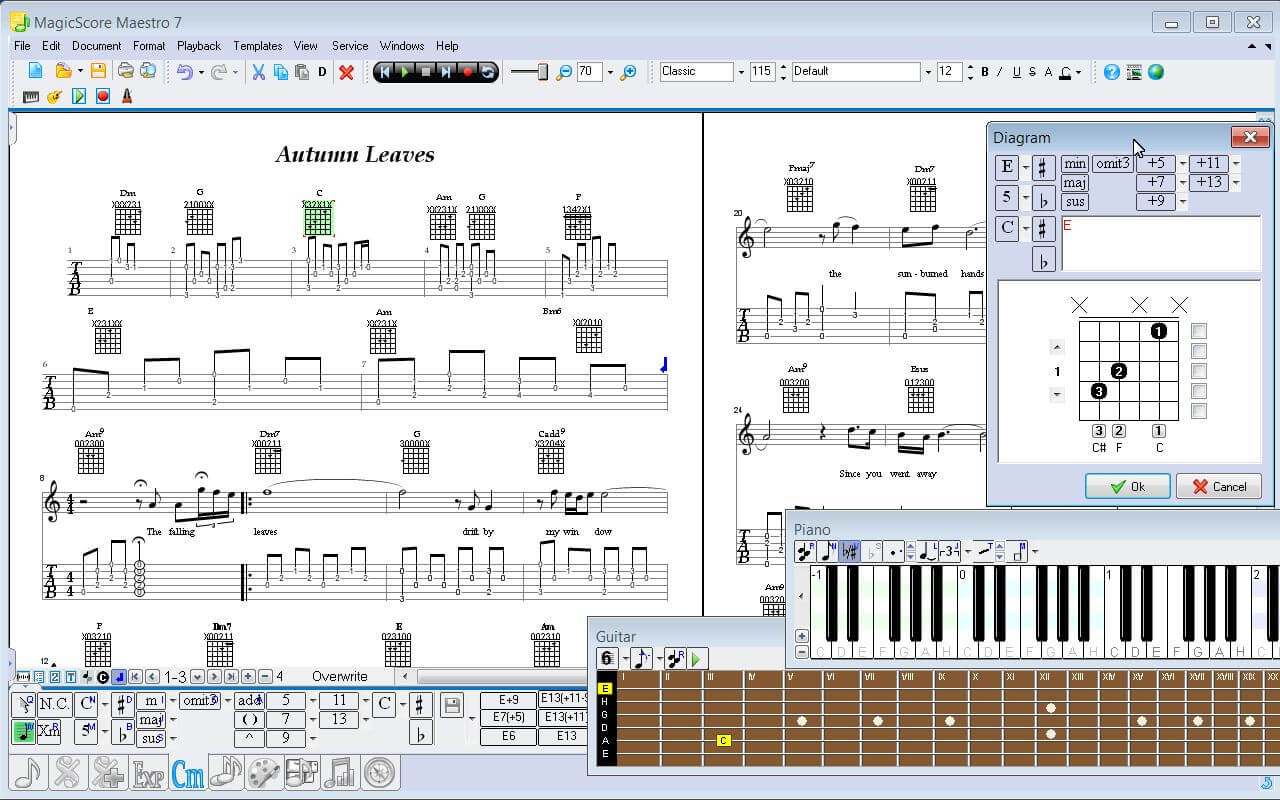The image size is (1280, 800).
Task: Tick the first fret checkbox in the Diagram dialog
Action: click(1200, 331)
